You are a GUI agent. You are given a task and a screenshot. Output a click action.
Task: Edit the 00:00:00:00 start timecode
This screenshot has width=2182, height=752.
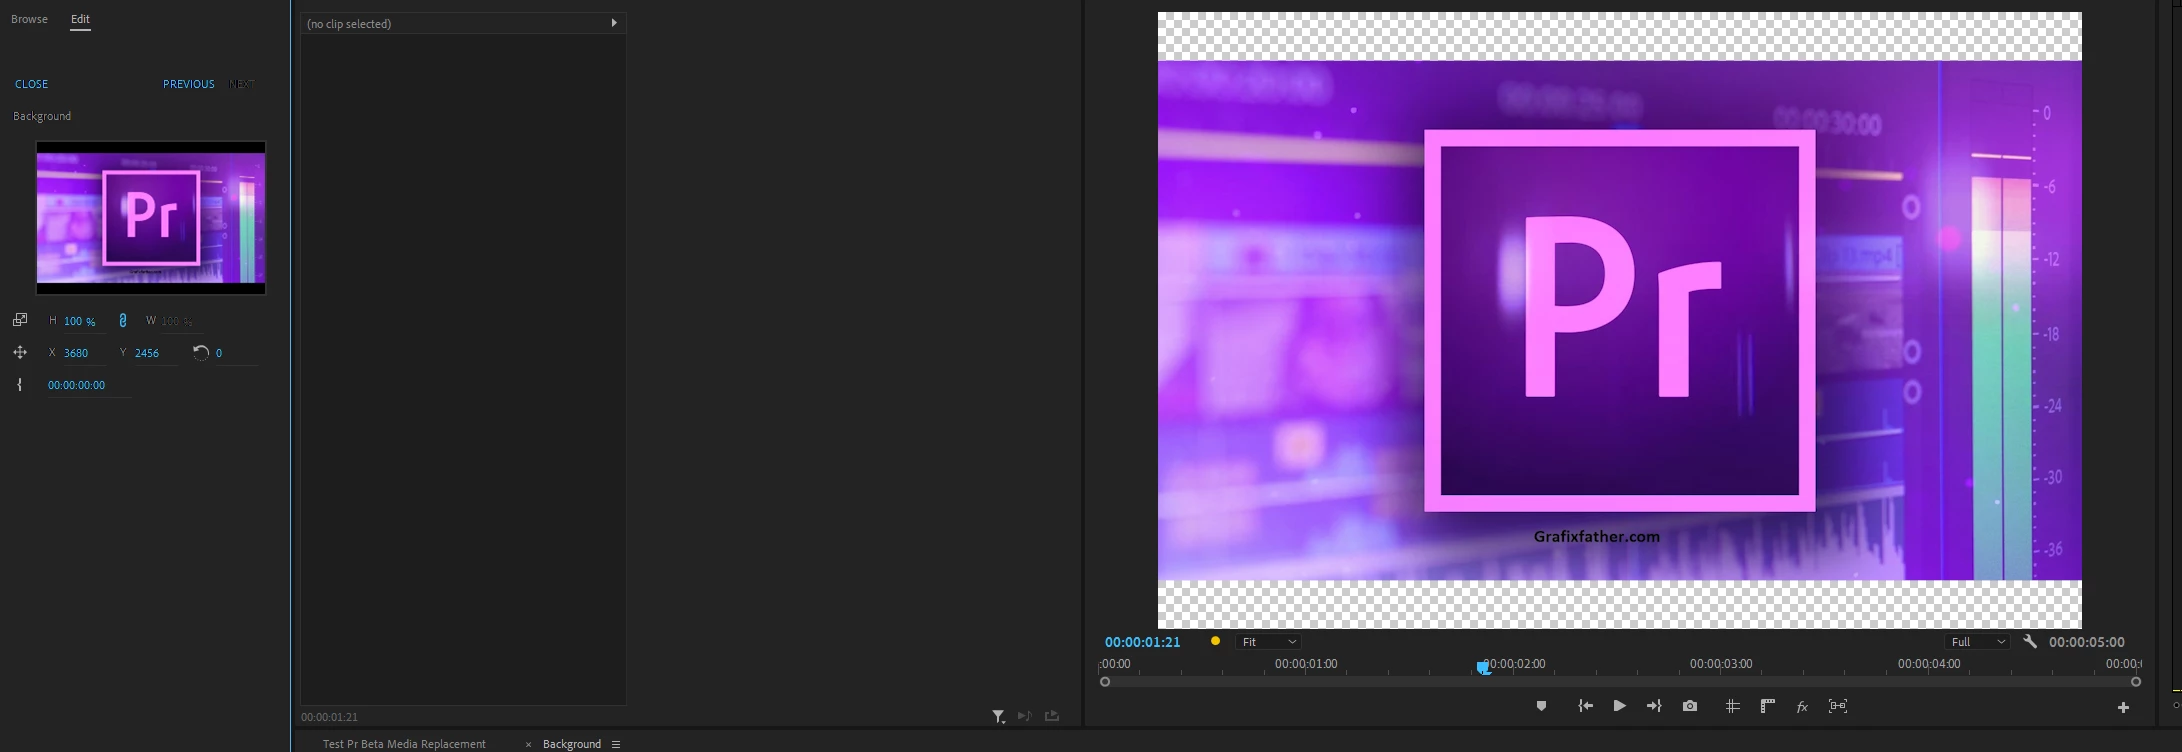(77, 385)
